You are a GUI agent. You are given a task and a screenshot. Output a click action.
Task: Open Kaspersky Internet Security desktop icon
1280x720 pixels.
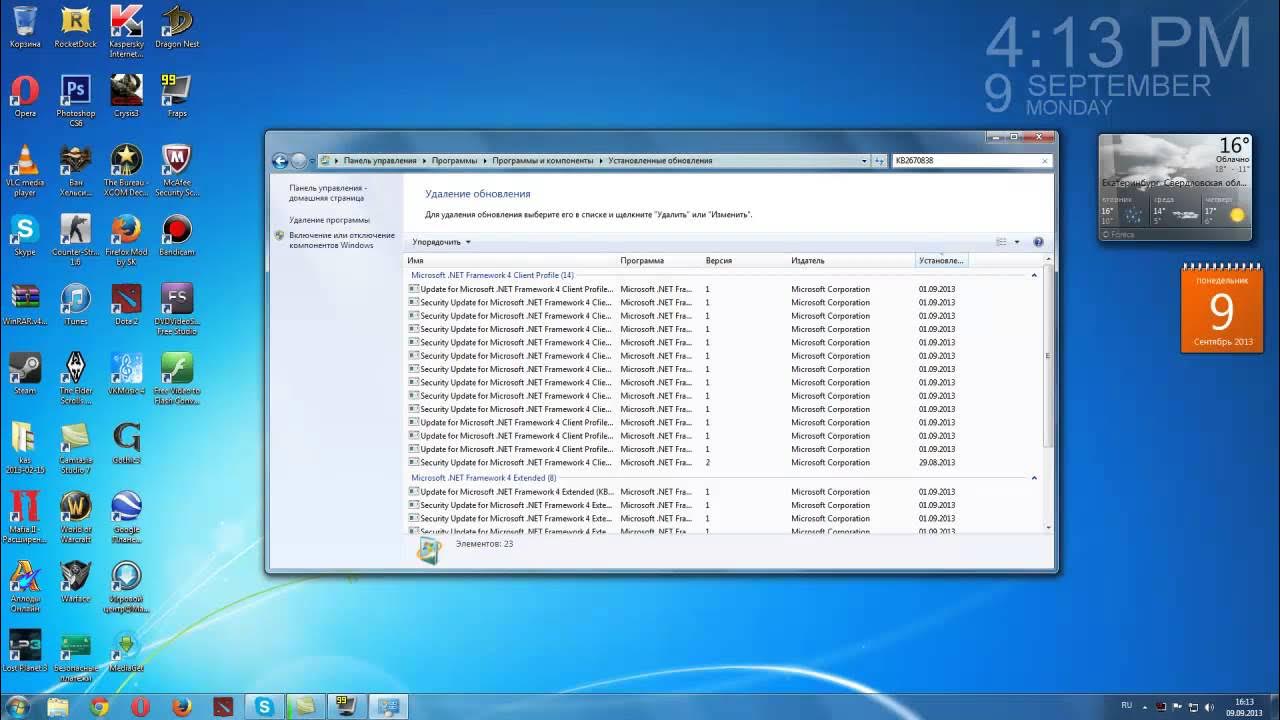[x=126, y=31]
